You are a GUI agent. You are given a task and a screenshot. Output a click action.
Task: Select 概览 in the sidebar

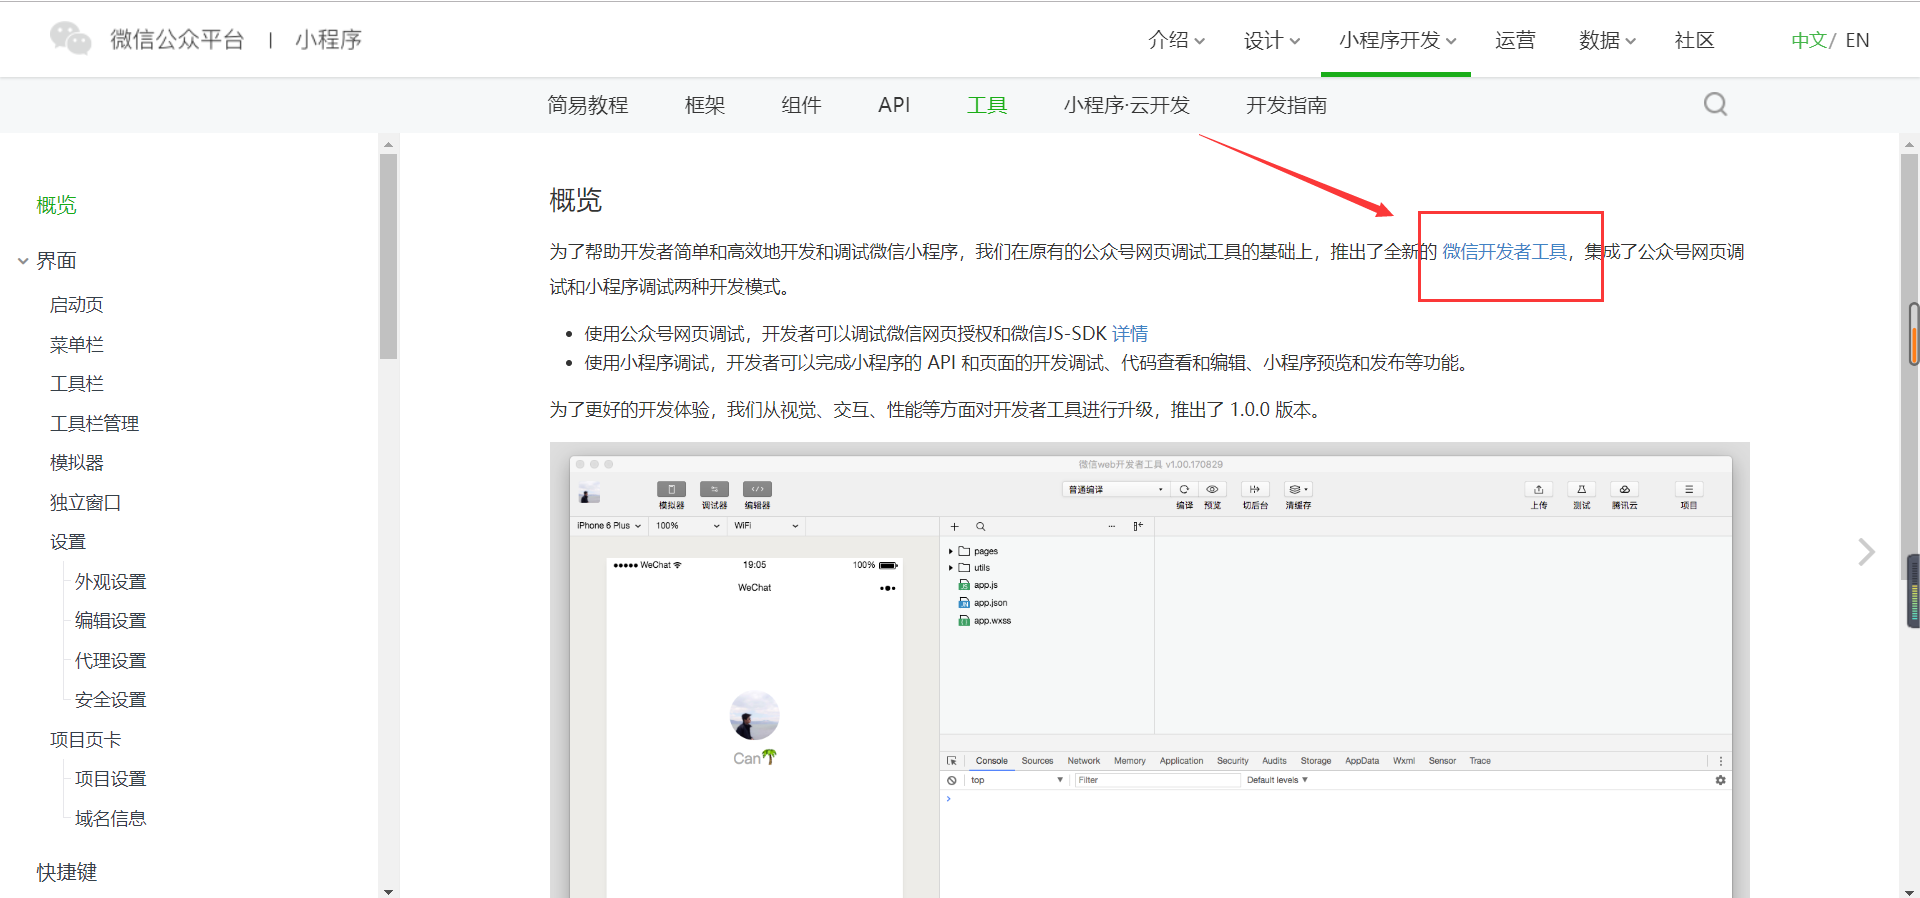[x=57, y=206]
